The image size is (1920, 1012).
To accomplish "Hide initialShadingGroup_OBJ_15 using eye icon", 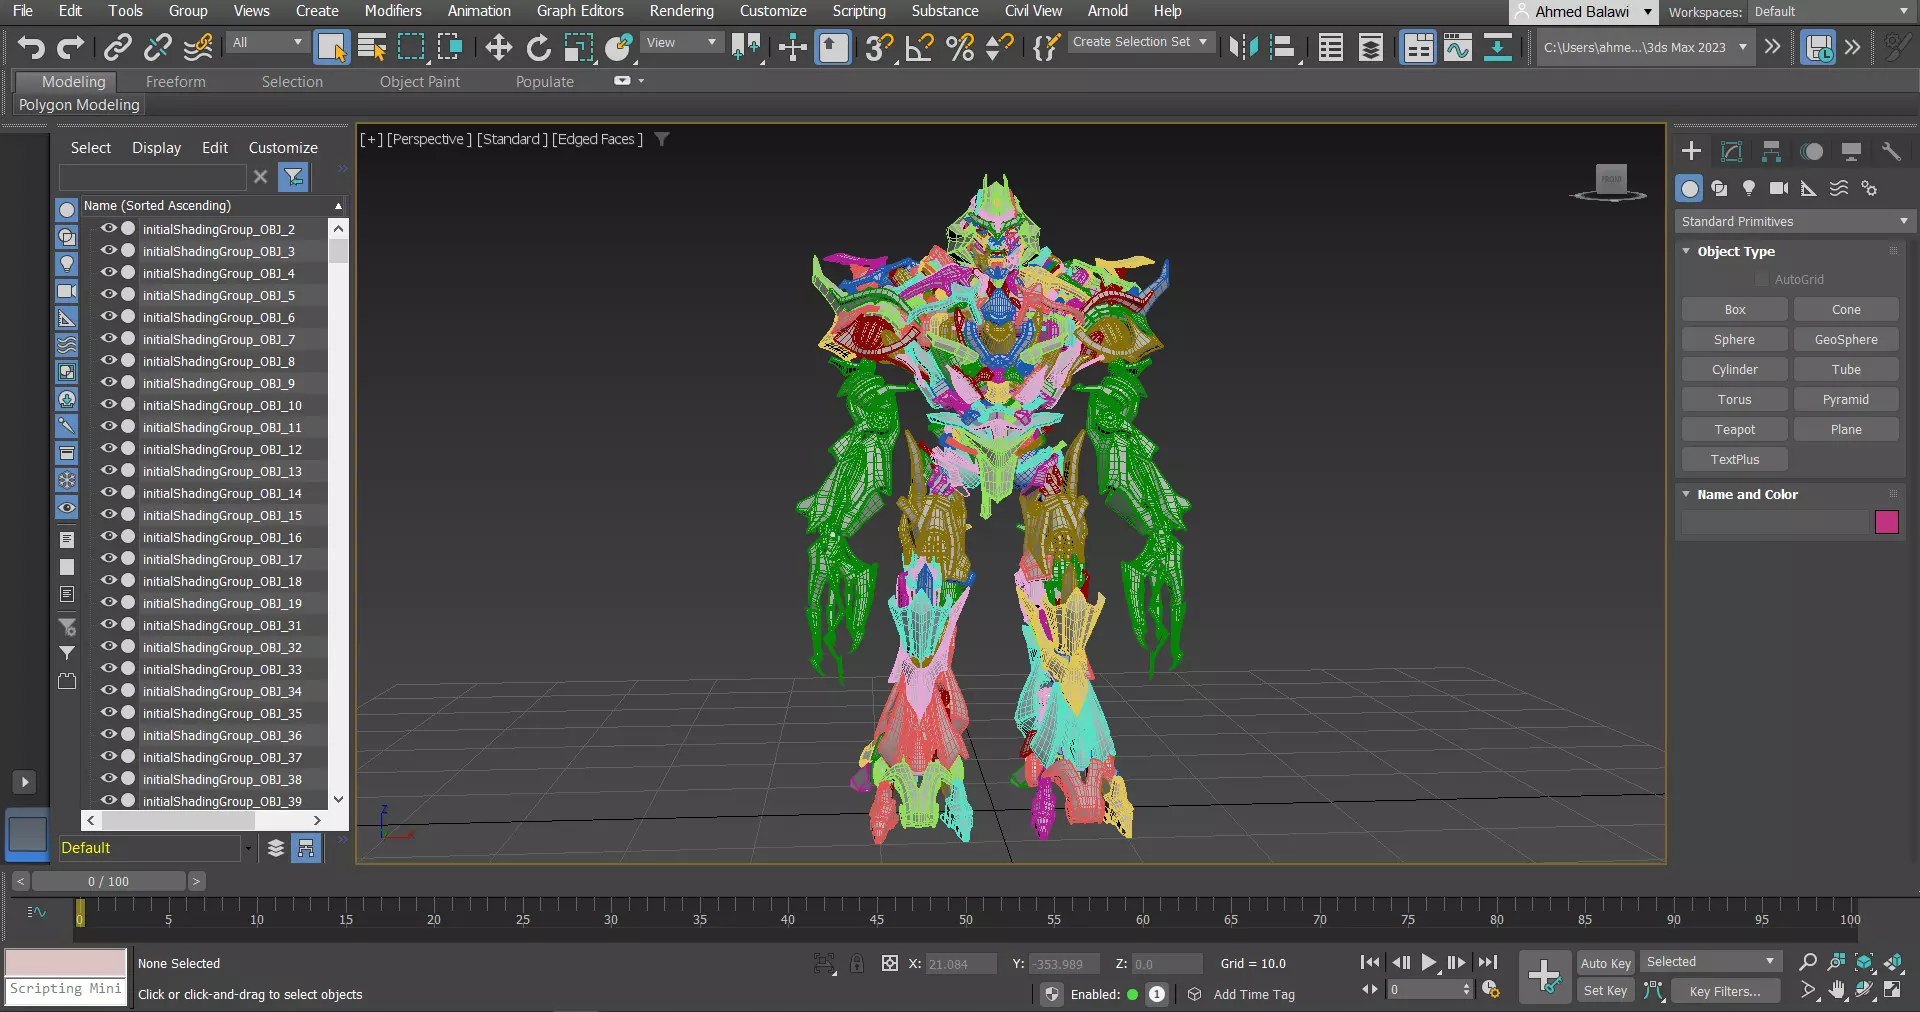I will pos(109,514).
